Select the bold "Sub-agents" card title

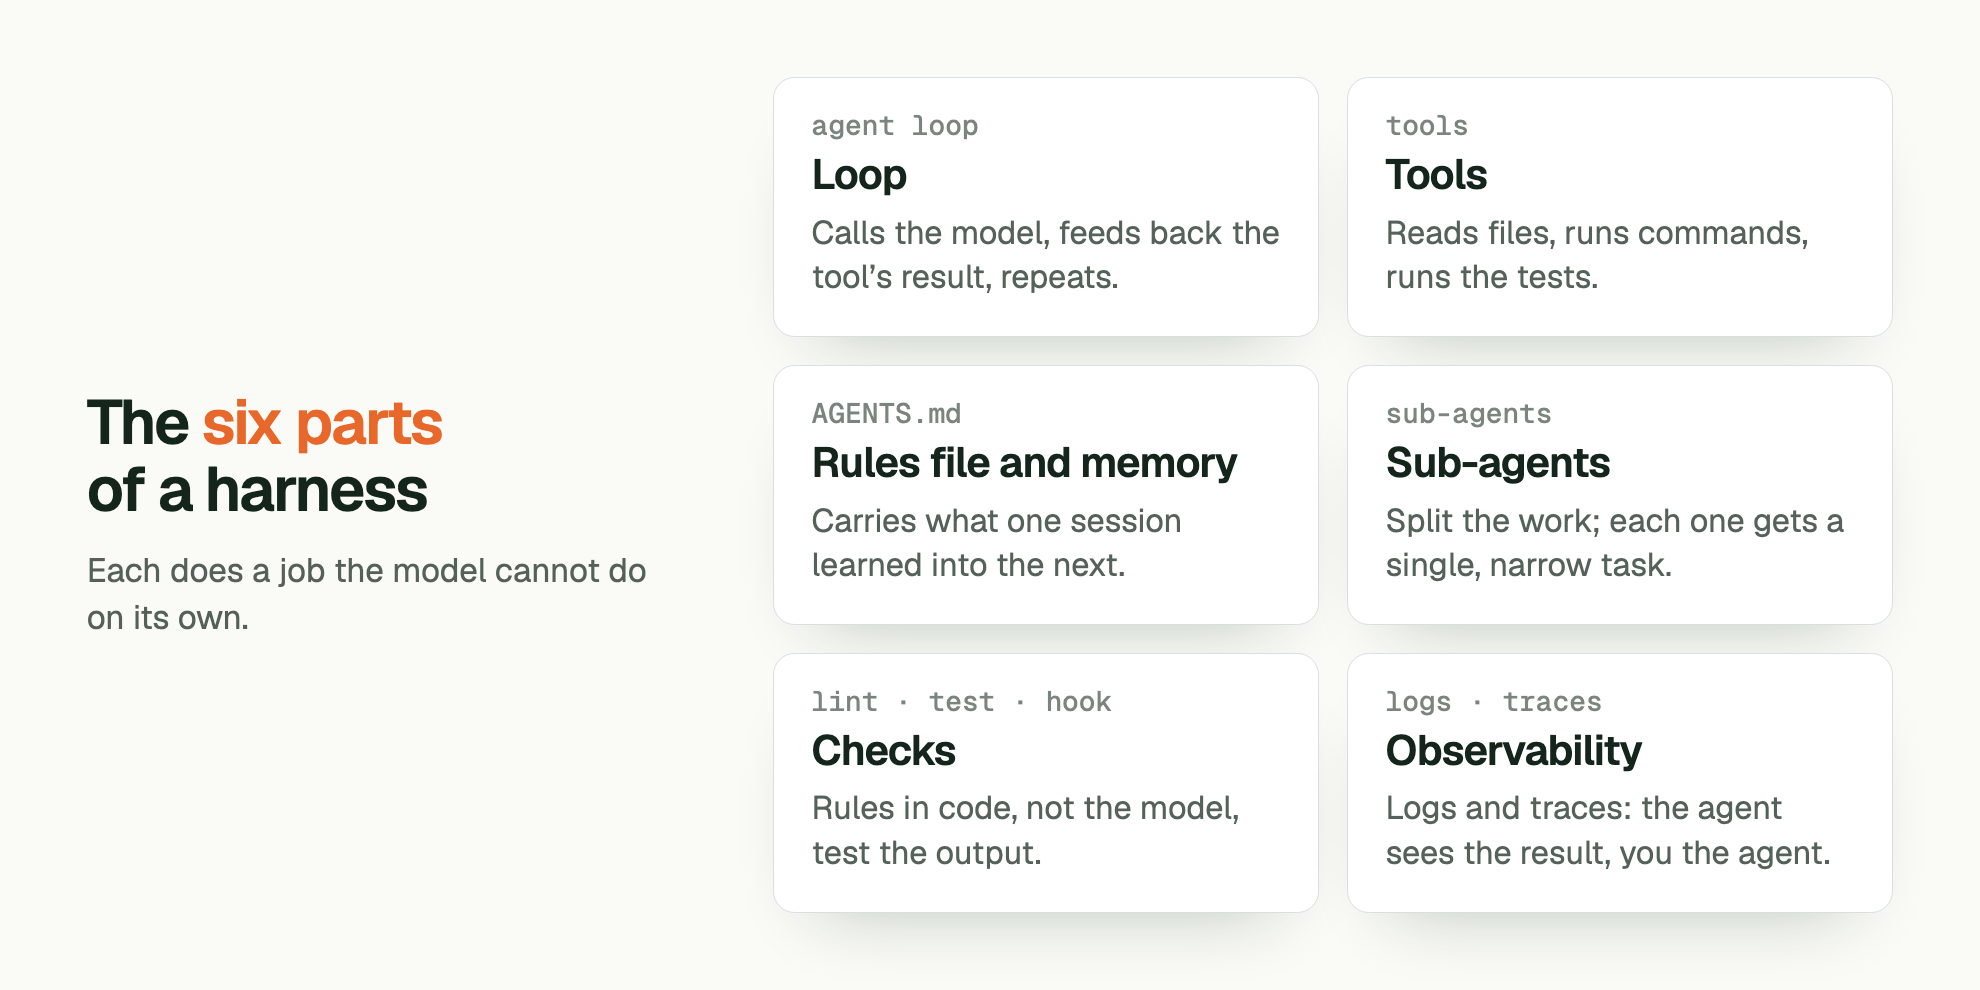[x=1498, y=463]
